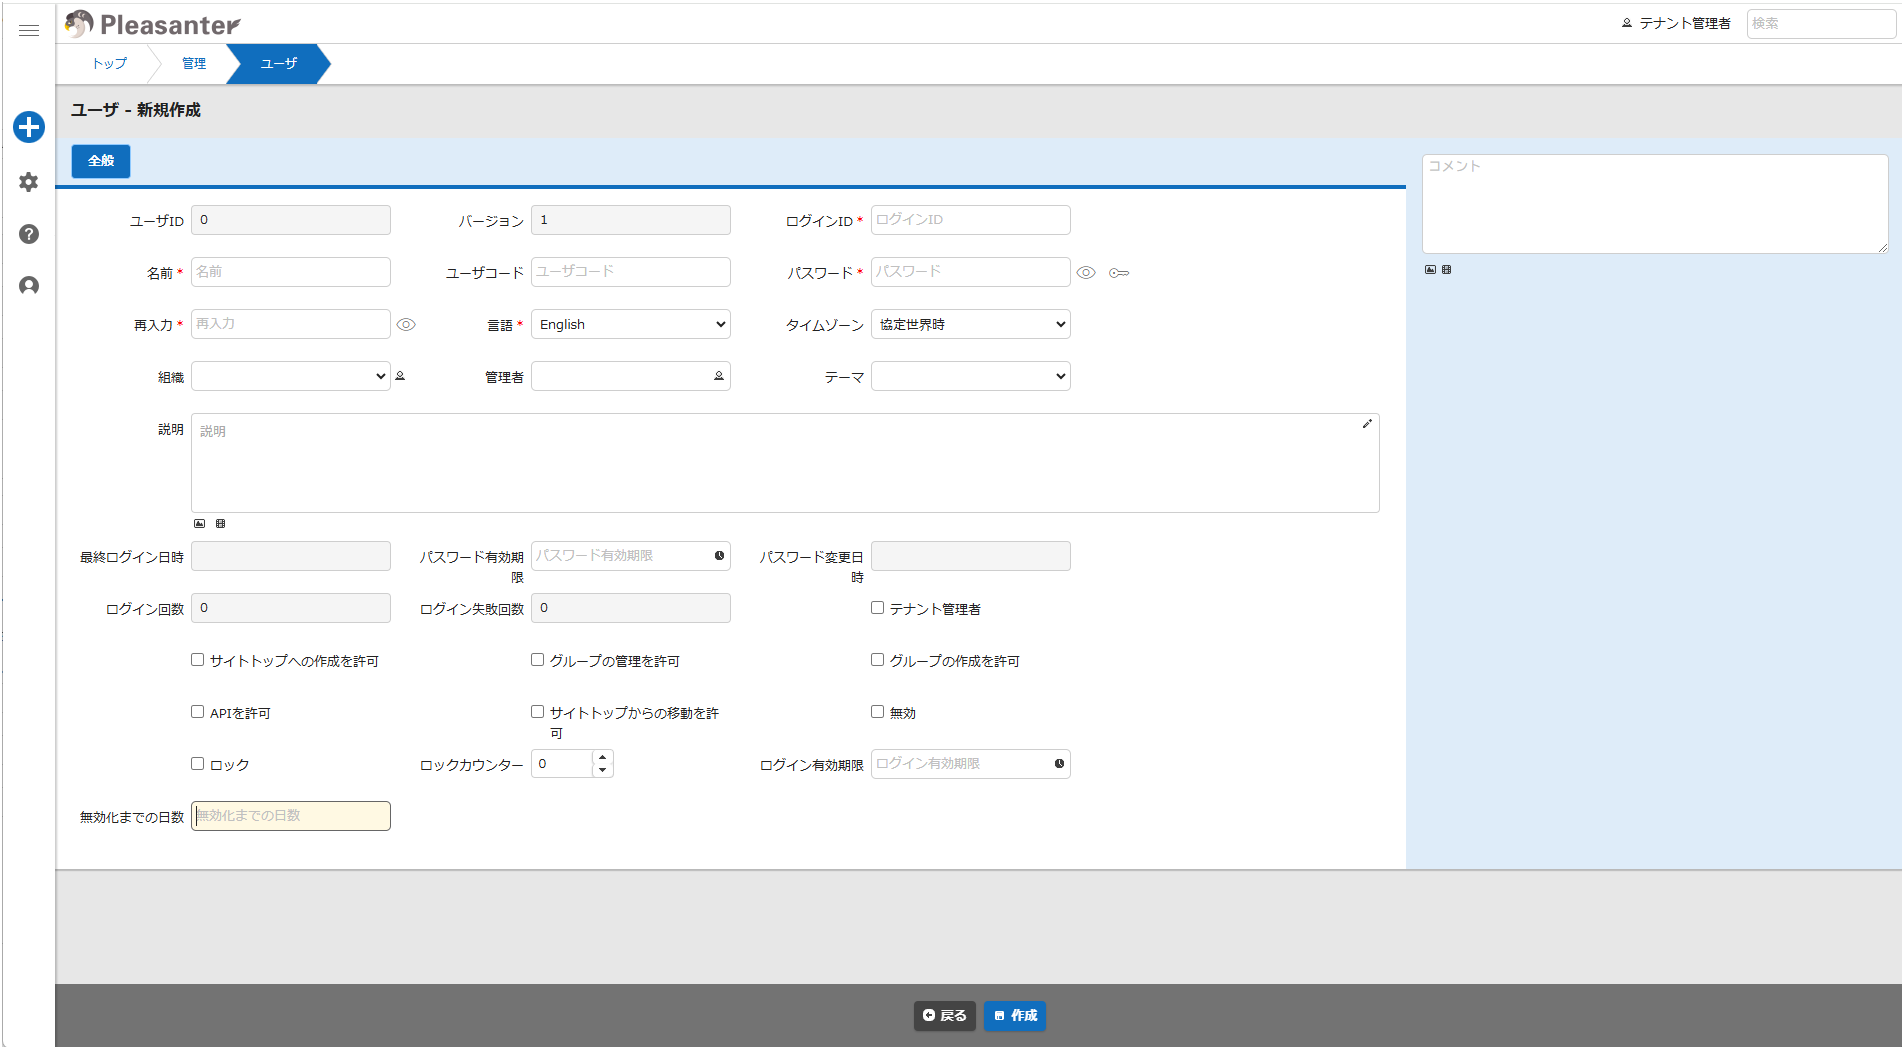Open the hamburger navigation menu
The image size is (1904, 1049).
pos(29,31)
